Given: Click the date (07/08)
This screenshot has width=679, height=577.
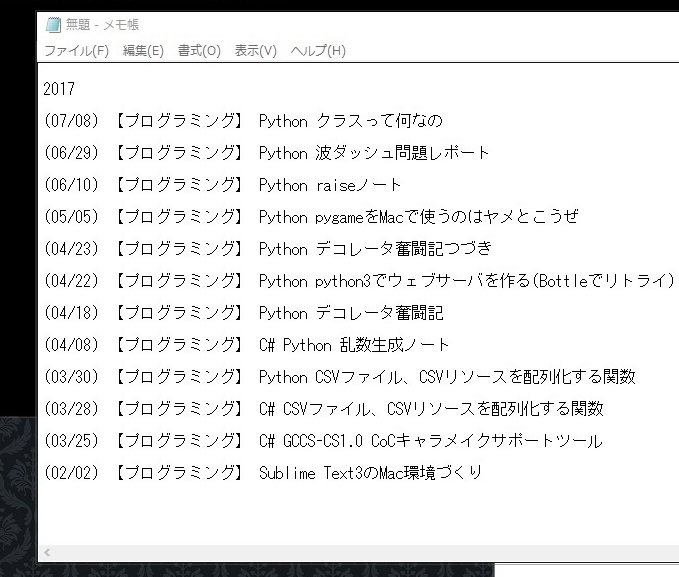Looking at the screenshot, I should (71, 121).
